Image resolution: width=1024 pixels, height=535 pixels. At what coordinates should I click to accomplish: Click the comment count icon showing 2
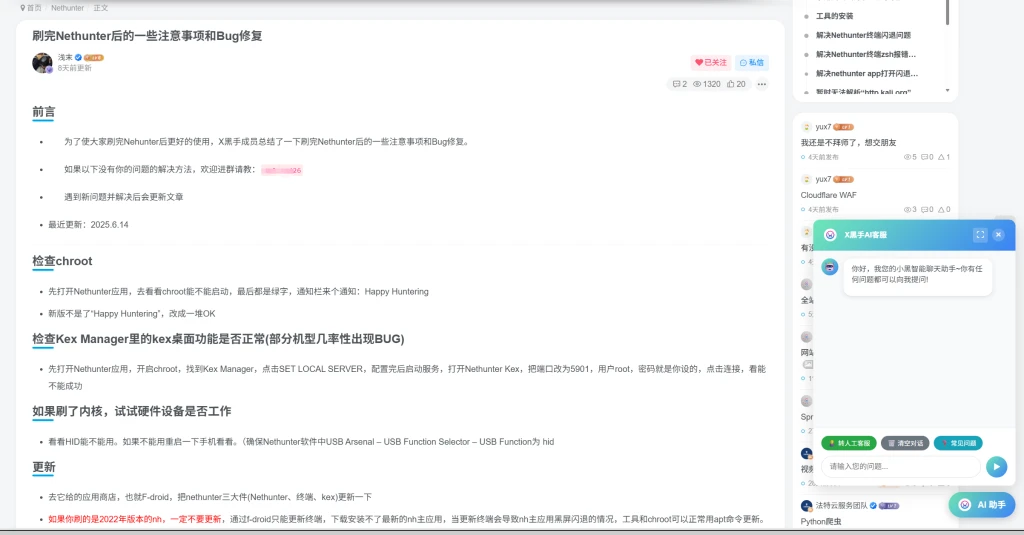[677, 84]
